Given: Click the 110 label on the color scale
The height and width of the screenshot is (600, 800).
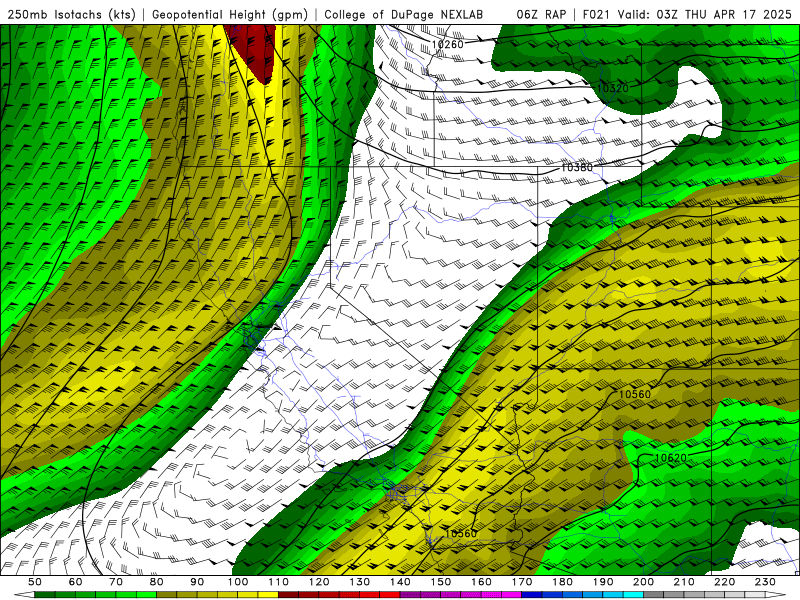Looking at the screenshot, I should tap(279, 582).
